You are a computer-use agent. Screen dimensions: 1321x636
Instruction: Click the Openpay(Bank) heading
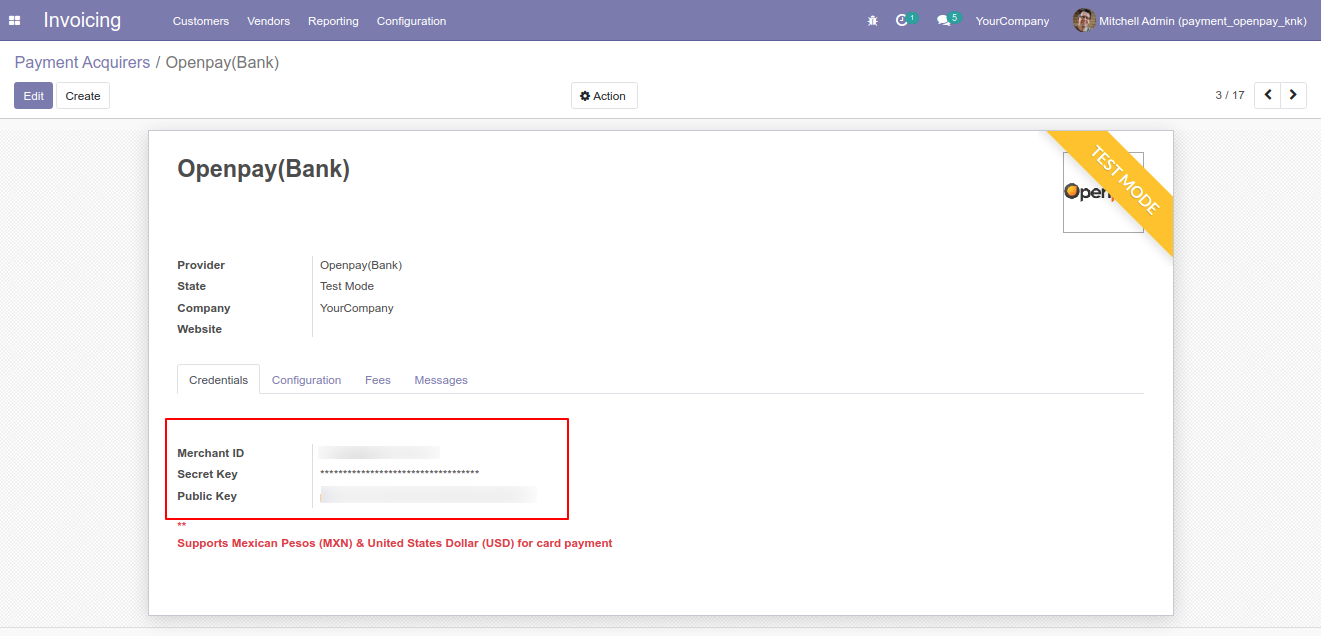[264, 169]
